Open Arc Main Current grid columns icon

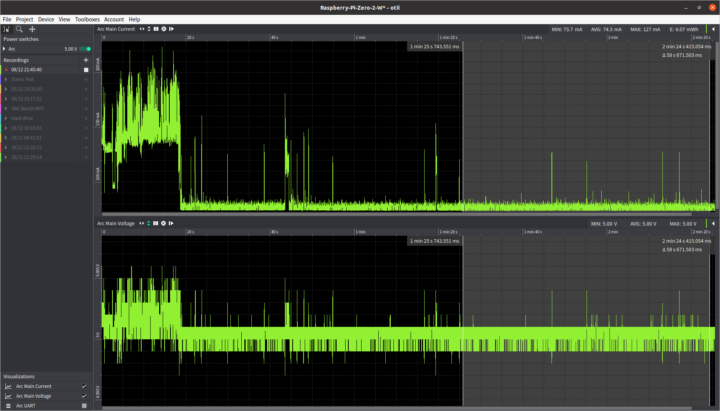pos(156,29)
